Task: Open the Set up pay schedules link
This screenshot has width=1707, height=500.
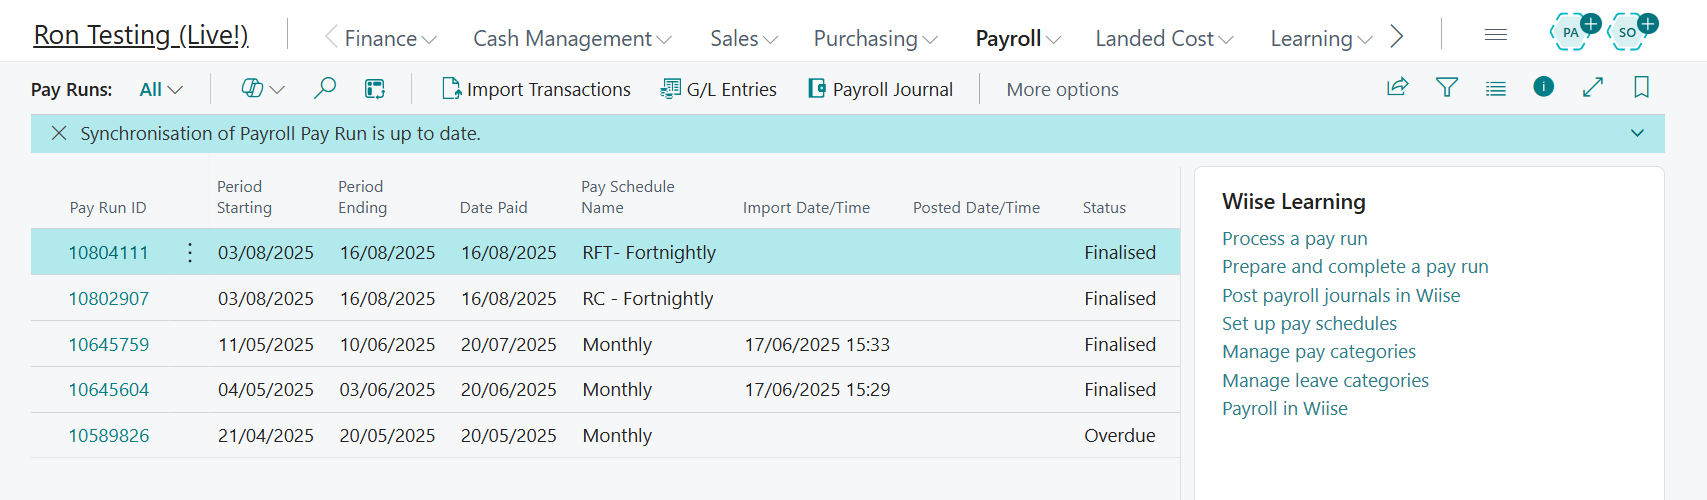Action: click(x=1309, y=324)
